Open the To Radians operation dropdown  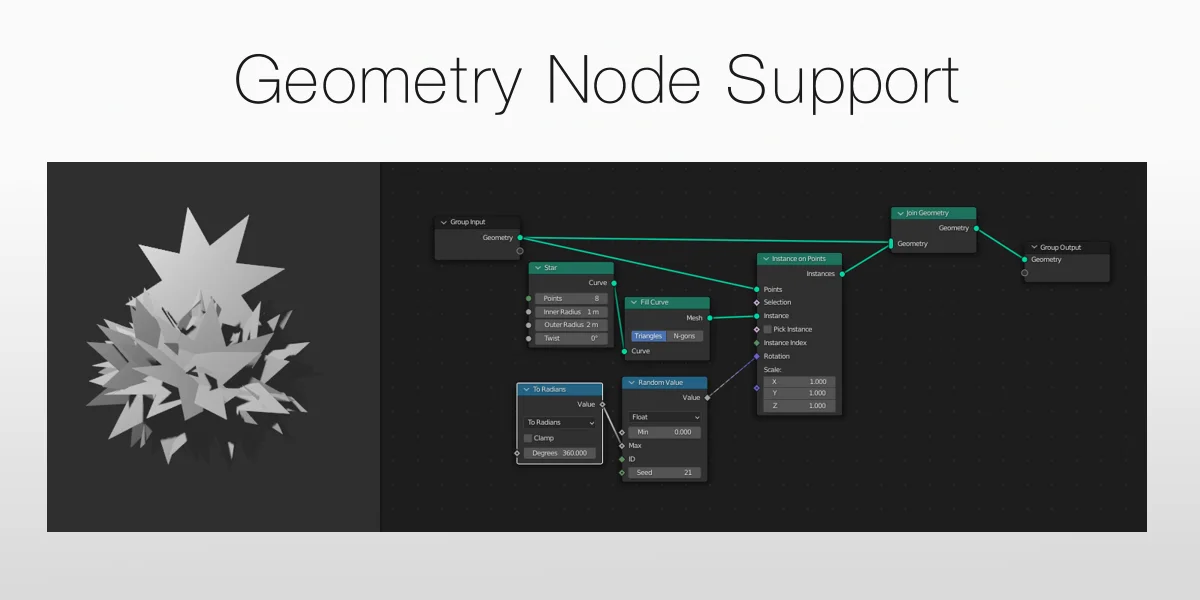558,422
